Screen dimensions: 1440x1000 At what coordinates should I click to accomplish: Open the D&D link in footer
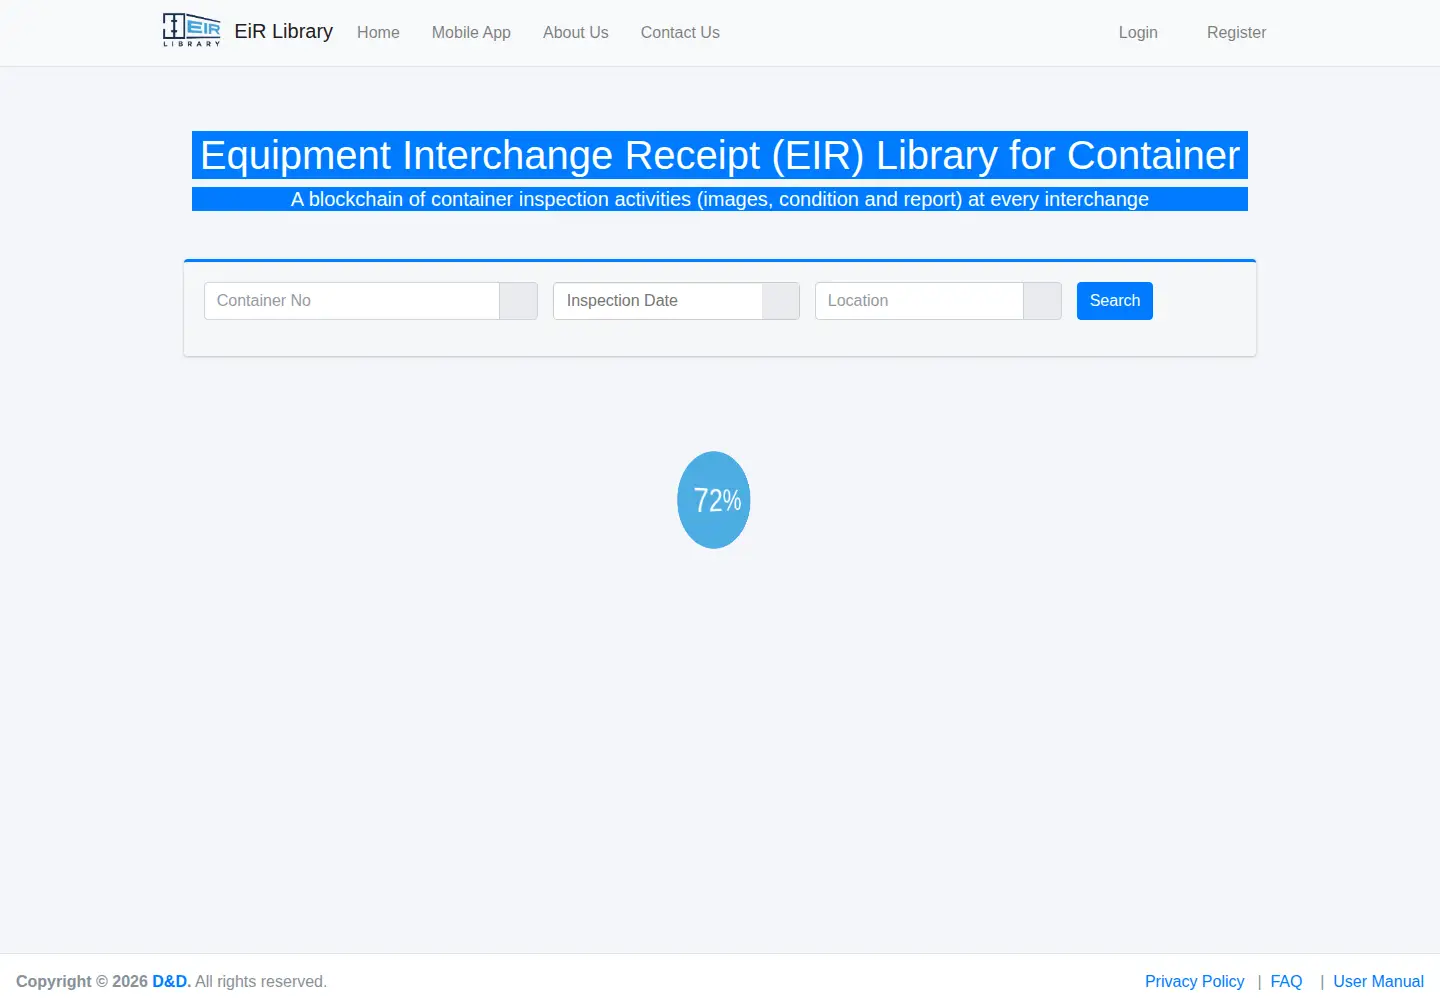pos(171,982)
